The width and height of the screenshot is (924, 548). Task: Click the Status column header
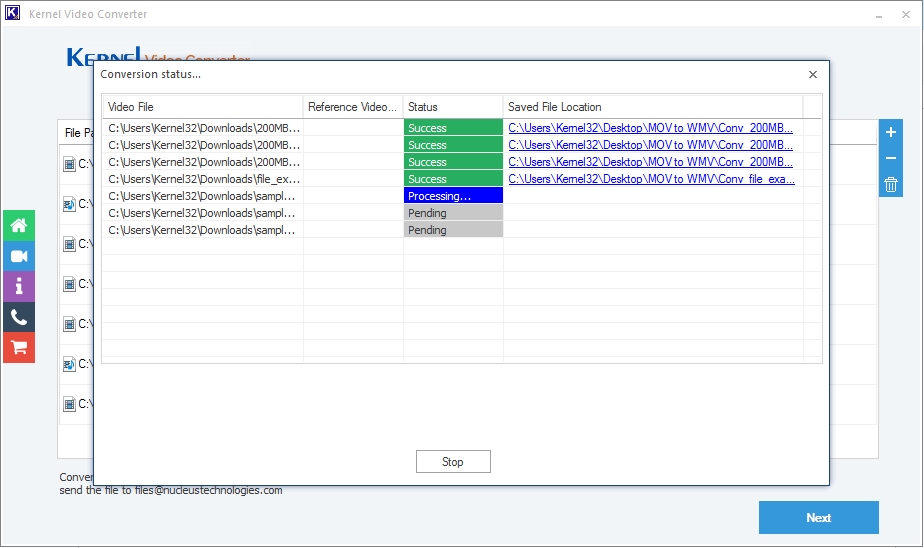click(453, 107)
